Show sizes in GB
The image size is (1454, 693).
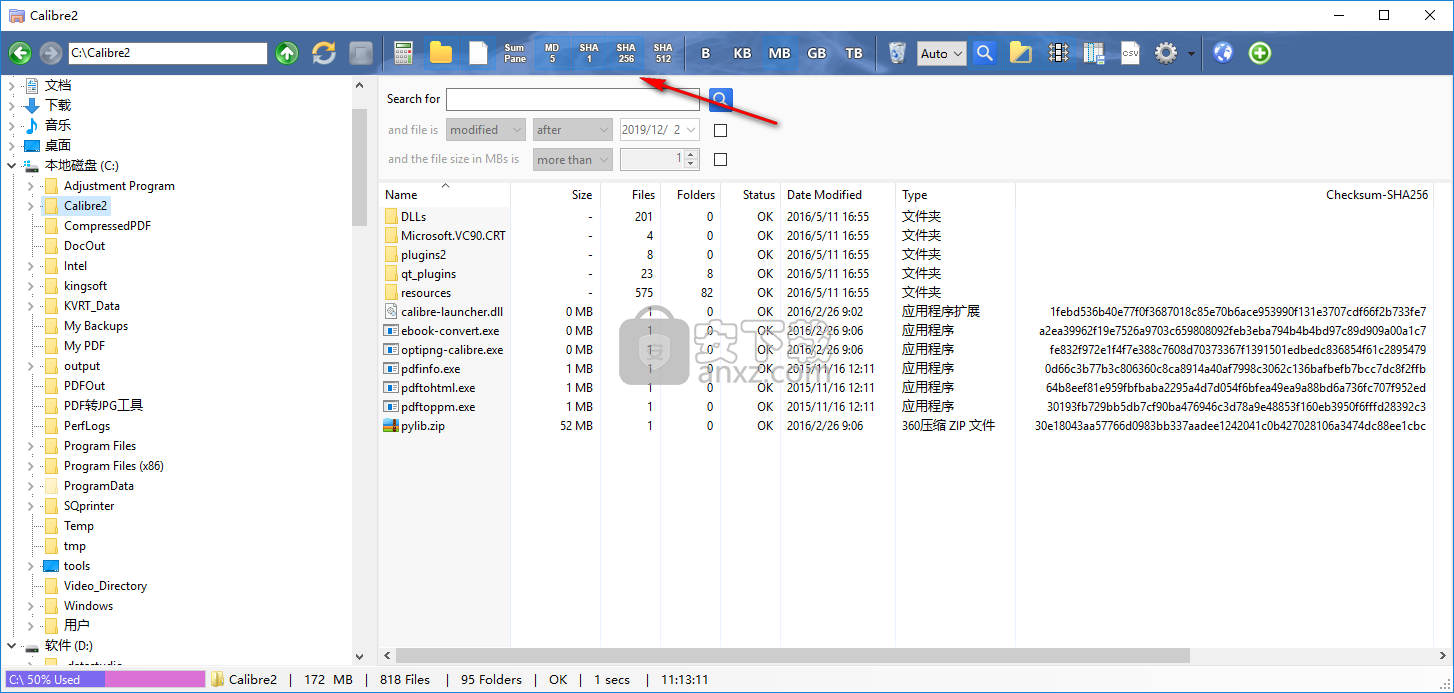tap(817, 53)
